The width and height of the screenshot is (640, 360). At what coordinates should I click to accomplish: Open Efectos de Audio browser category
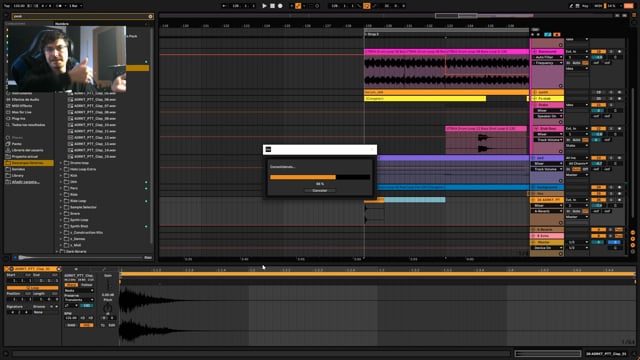(25, 100)
